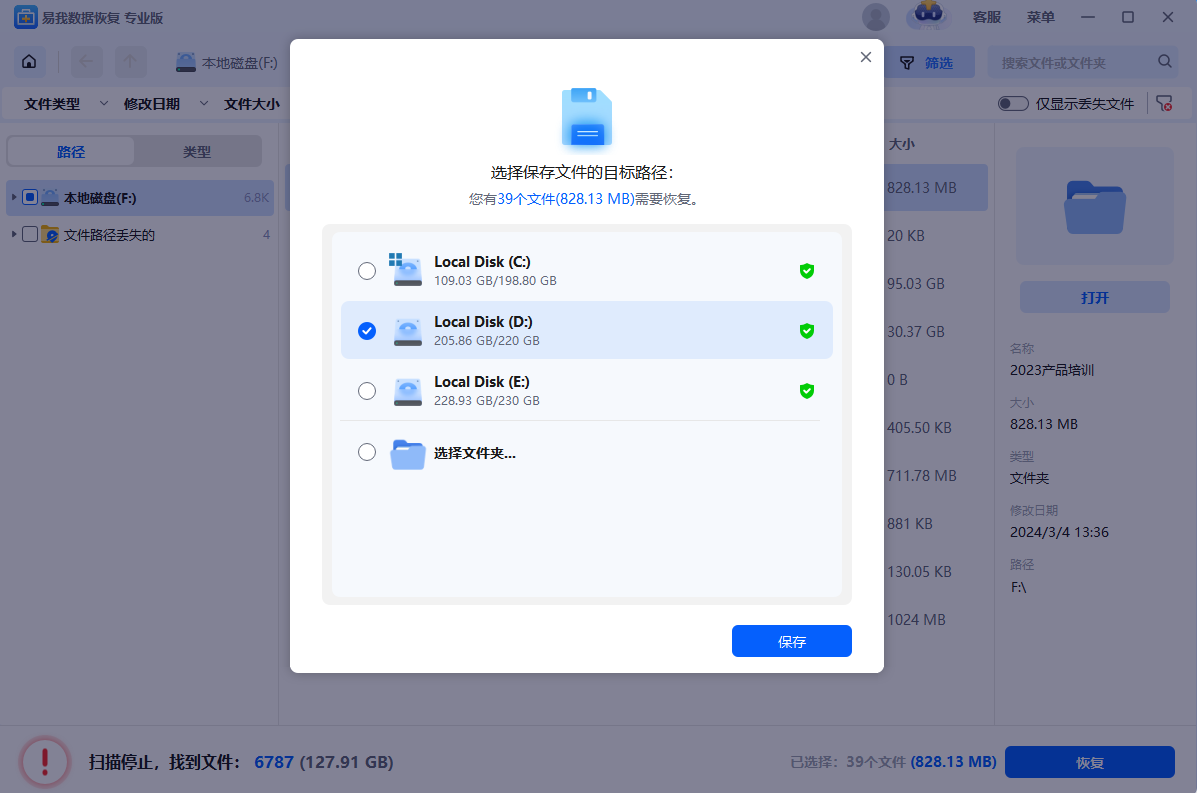Screen dimensions: 1197x793
Task: Click the search magnifier icon
Action: click(x=1165, y=62)
